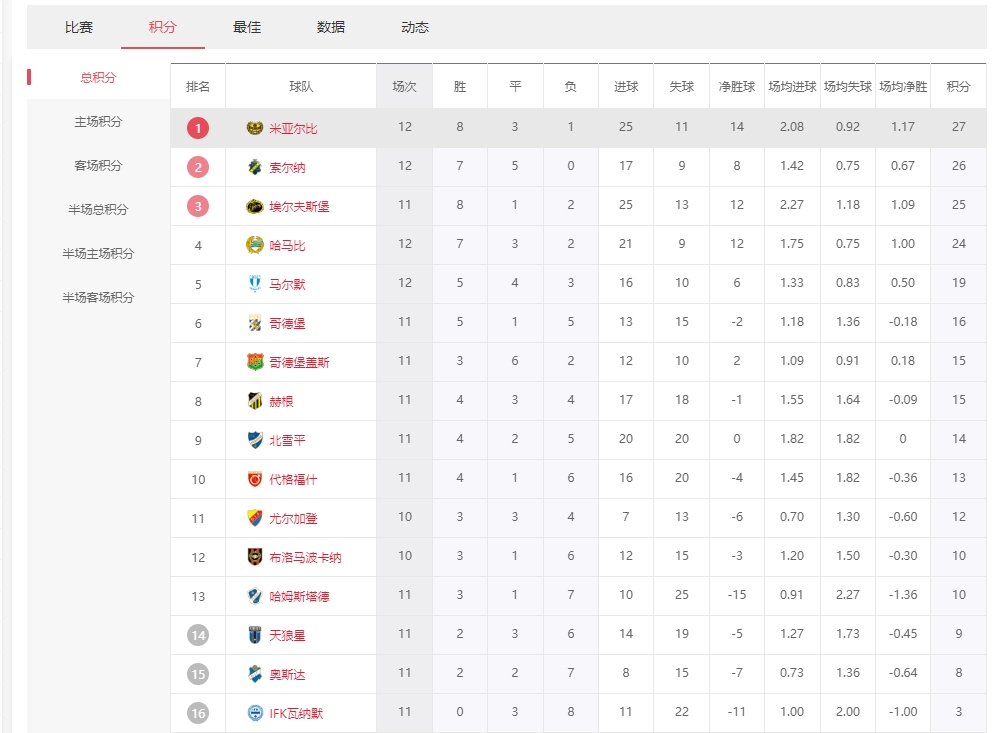Show 客场积分 standings
999x733 pixels.
98,165
